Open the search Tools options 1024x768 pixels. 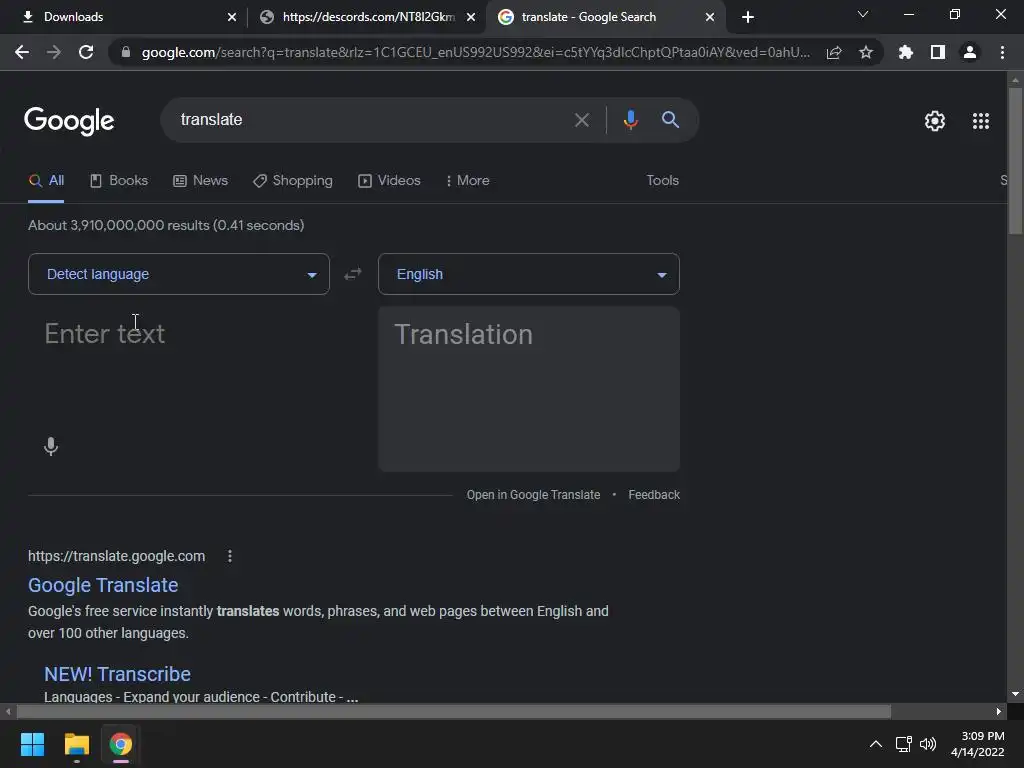tap(662, 180)
